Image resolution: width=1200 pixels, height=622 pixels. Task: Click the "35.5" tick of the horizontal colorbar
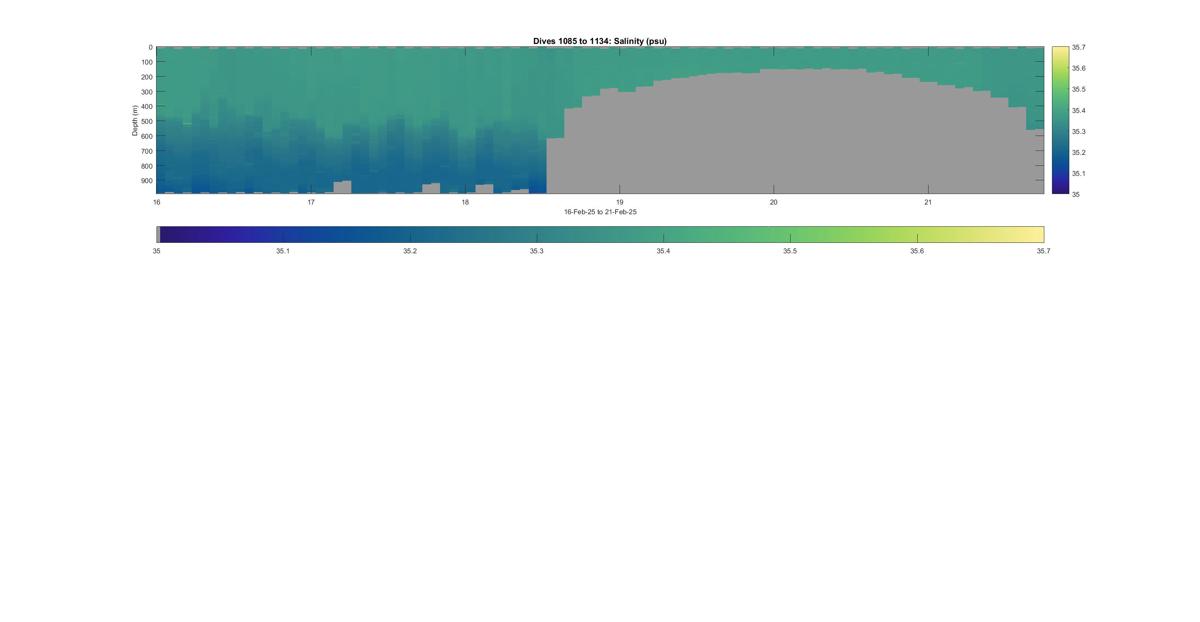[x=790, y=251]
